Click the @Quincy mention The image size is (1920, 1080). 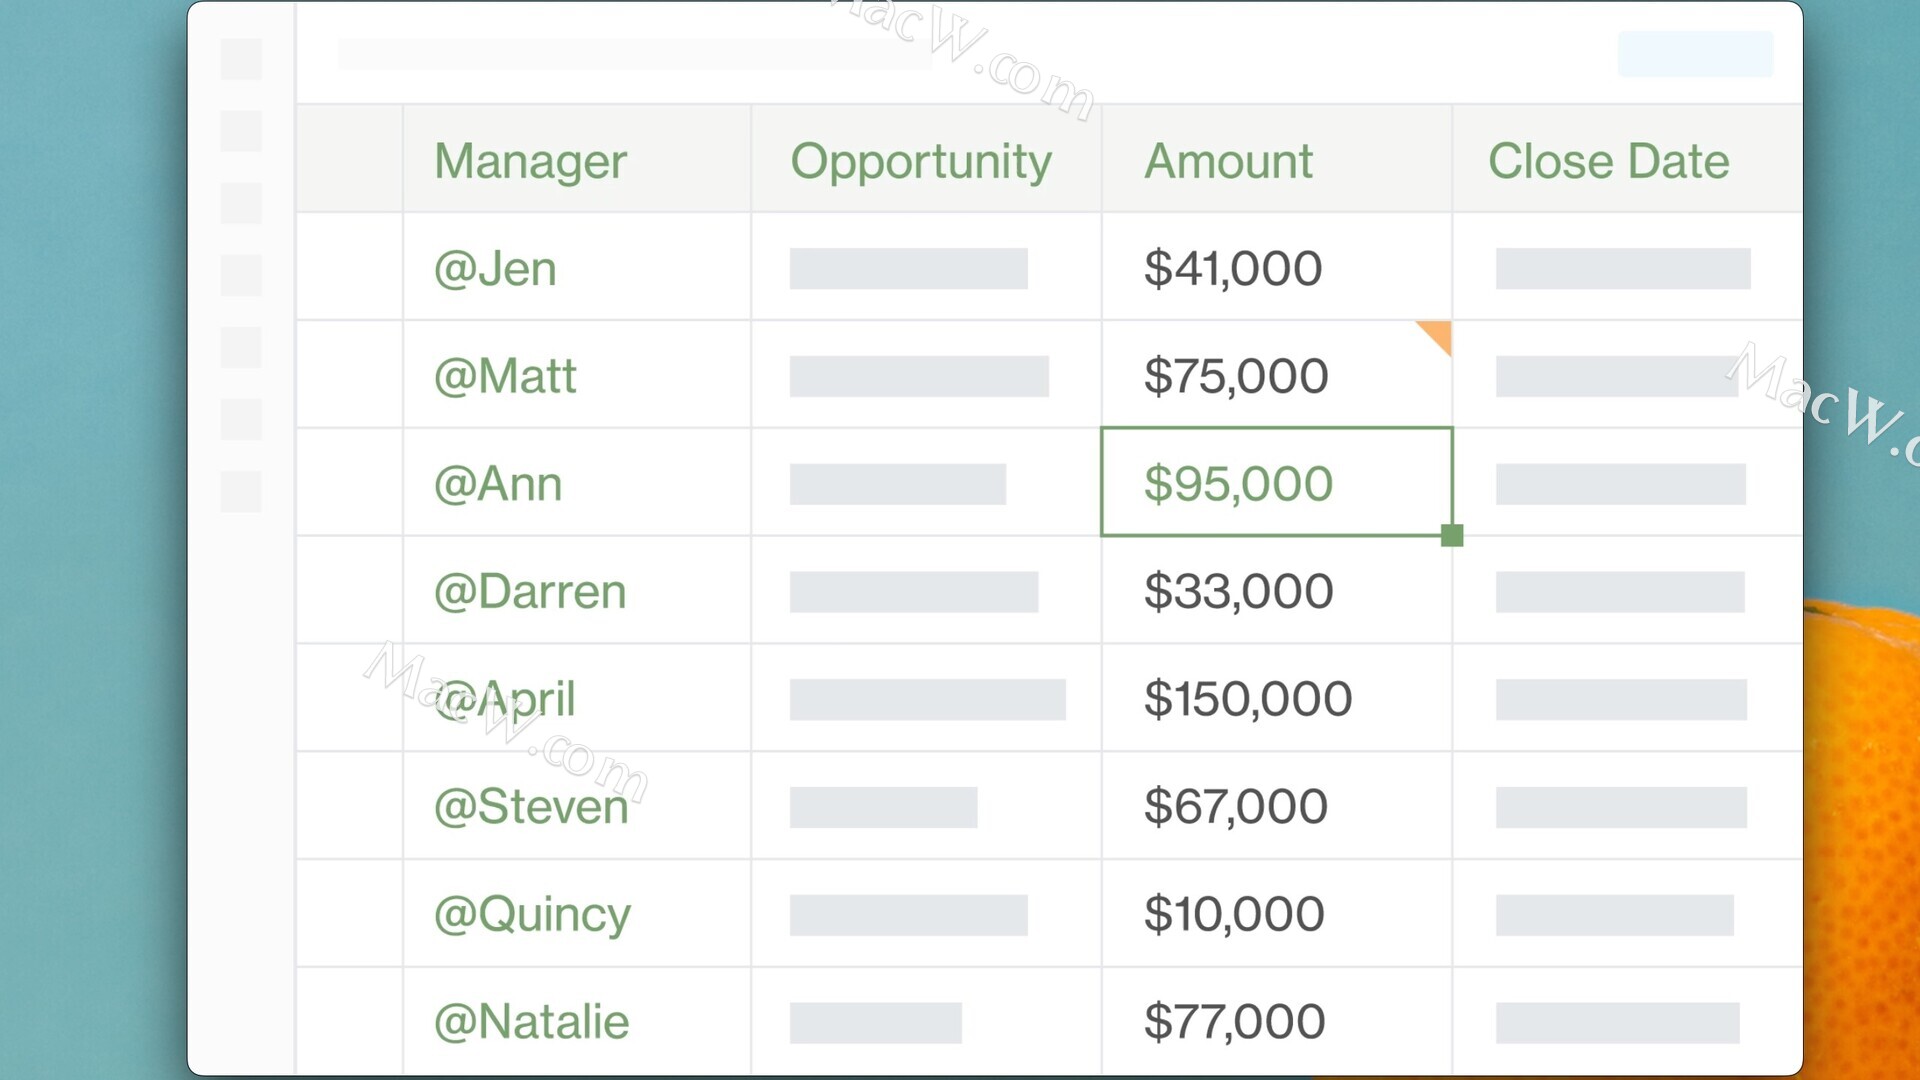[532, 915]
